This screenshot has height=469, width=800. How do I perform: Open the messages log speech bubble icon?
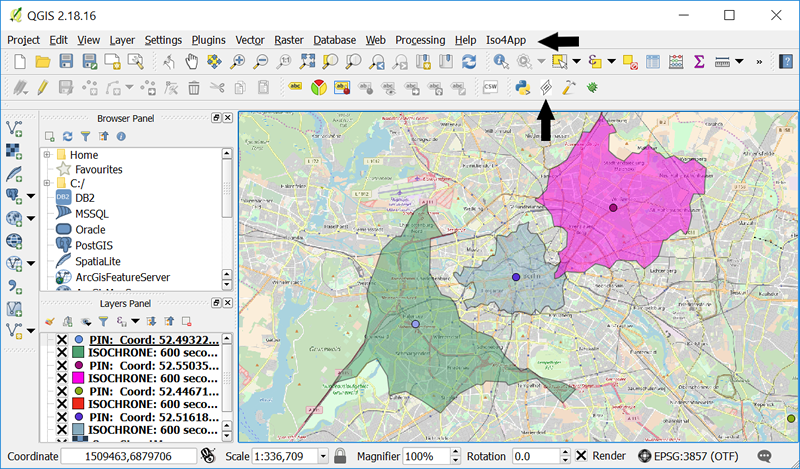pyautogui.click(x=764, y=456)
